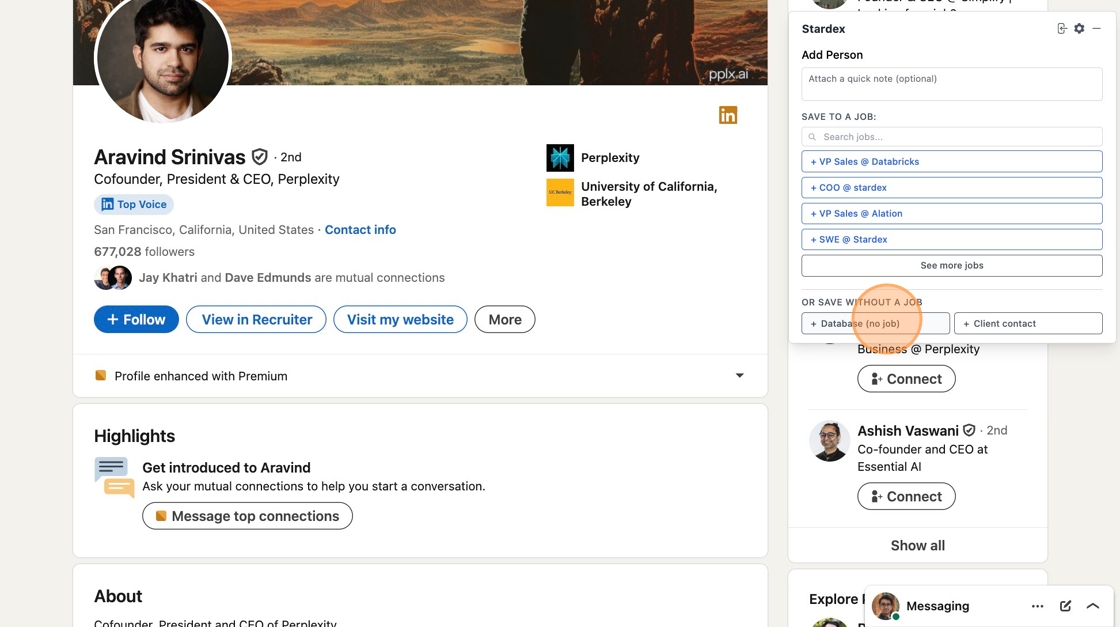Expand Profile enhanced with Premium section
This screenshot has height=627, width=1120.
point(740,376)
